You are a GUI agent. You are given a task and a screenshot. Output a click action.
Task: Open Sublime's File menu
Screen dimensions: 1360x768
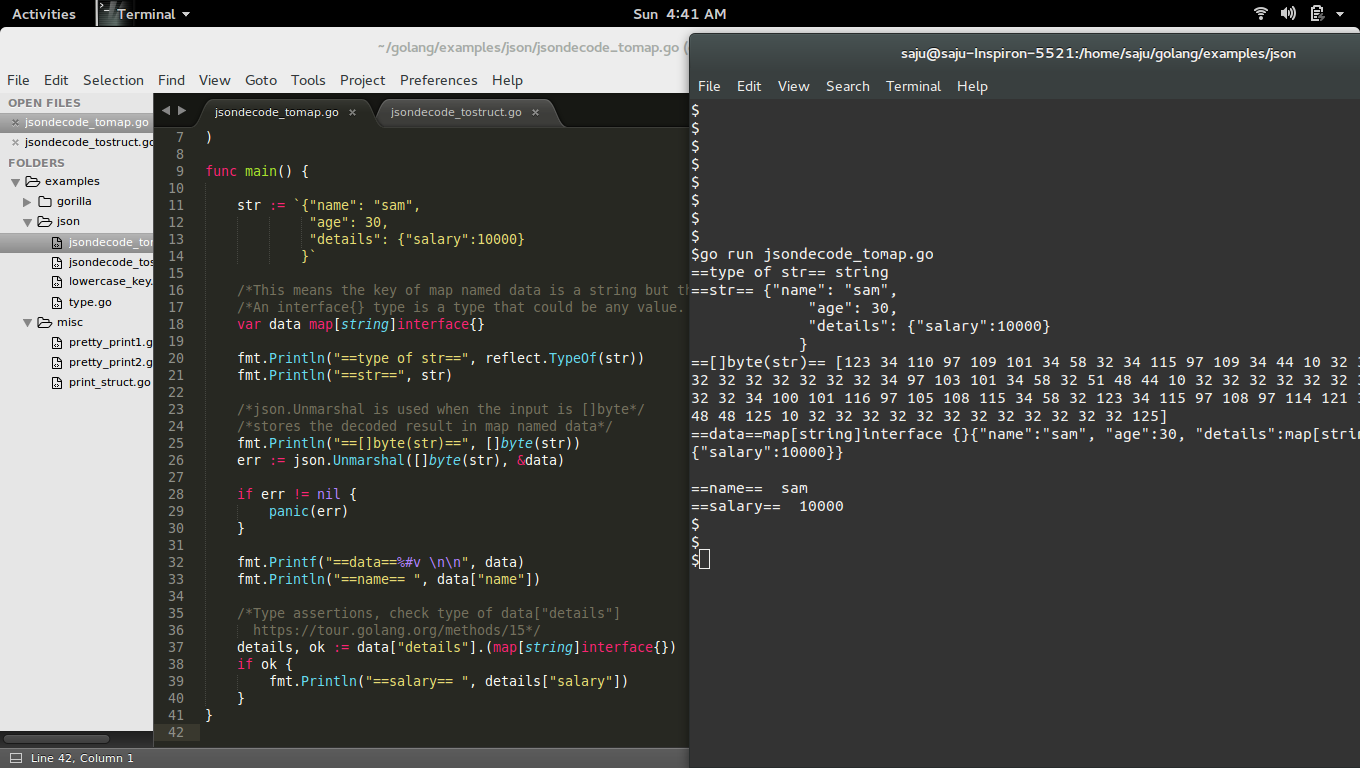[18, 80]
